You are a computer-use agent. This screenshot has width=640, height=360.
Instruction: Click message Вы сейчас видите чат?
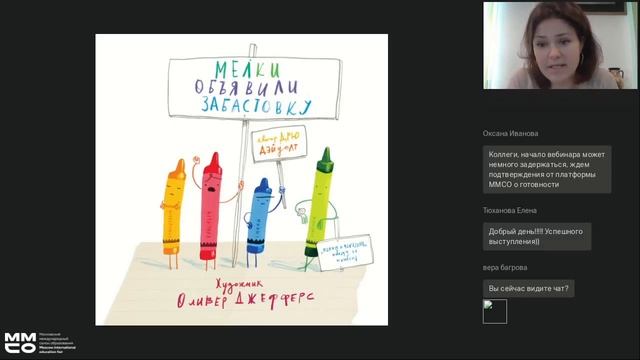pos(529,289)
